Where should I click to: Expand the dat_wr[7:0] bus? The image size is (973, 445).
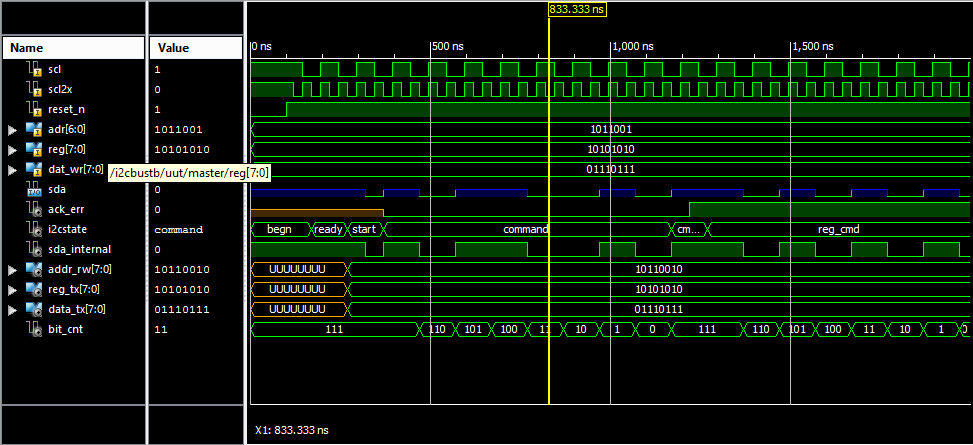[x=11, y=169]
